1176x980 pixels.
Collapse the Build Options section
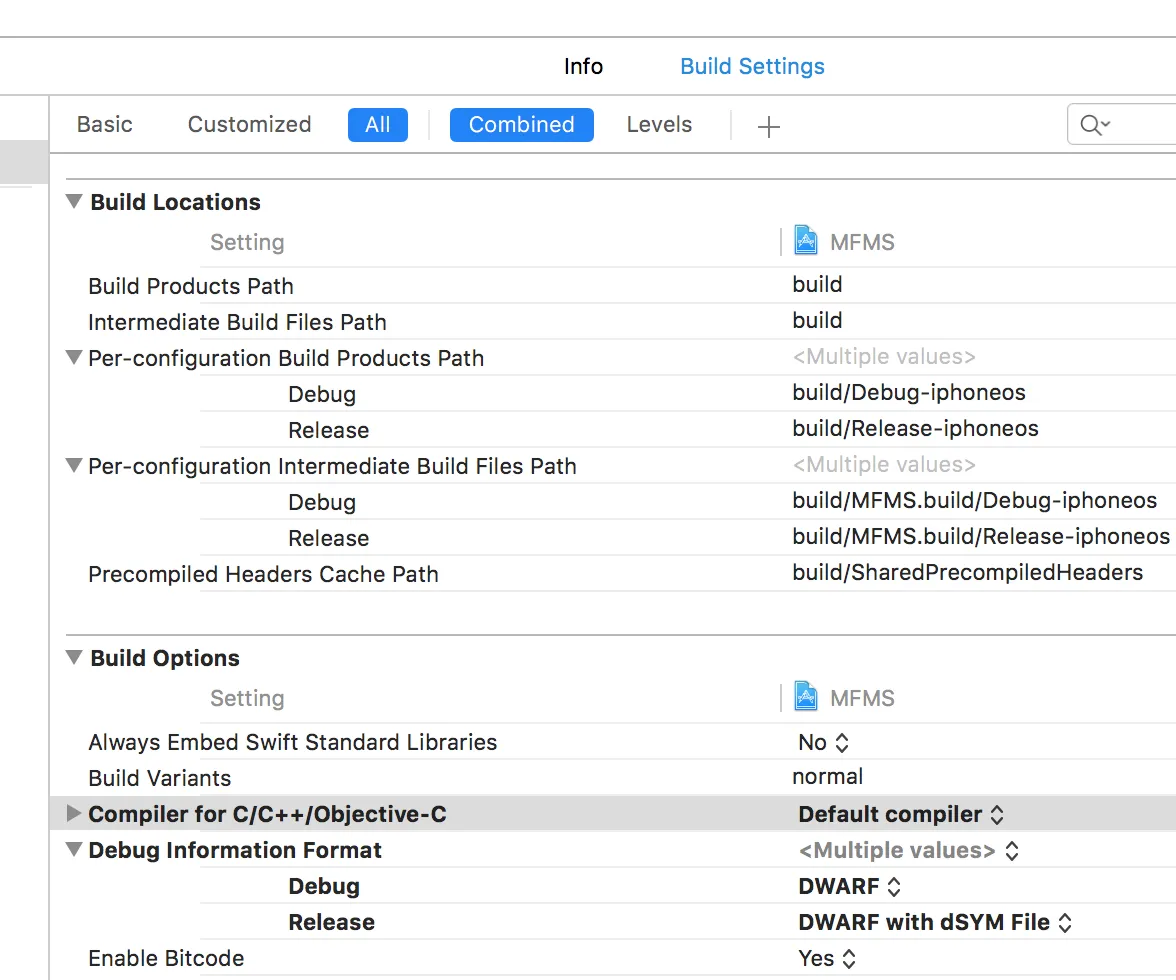pyautogui.click(x=74, y=657)
